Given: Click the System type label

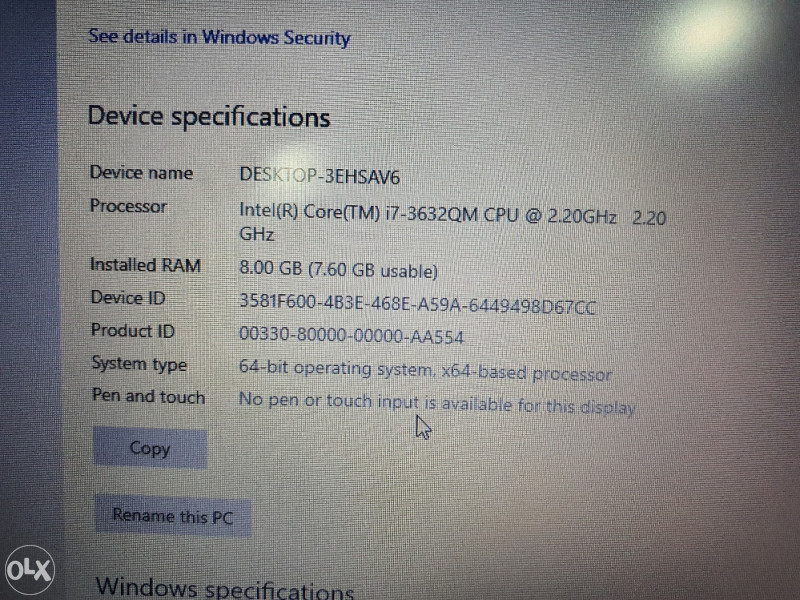Looking at the screenshot, I should [139, 364].
